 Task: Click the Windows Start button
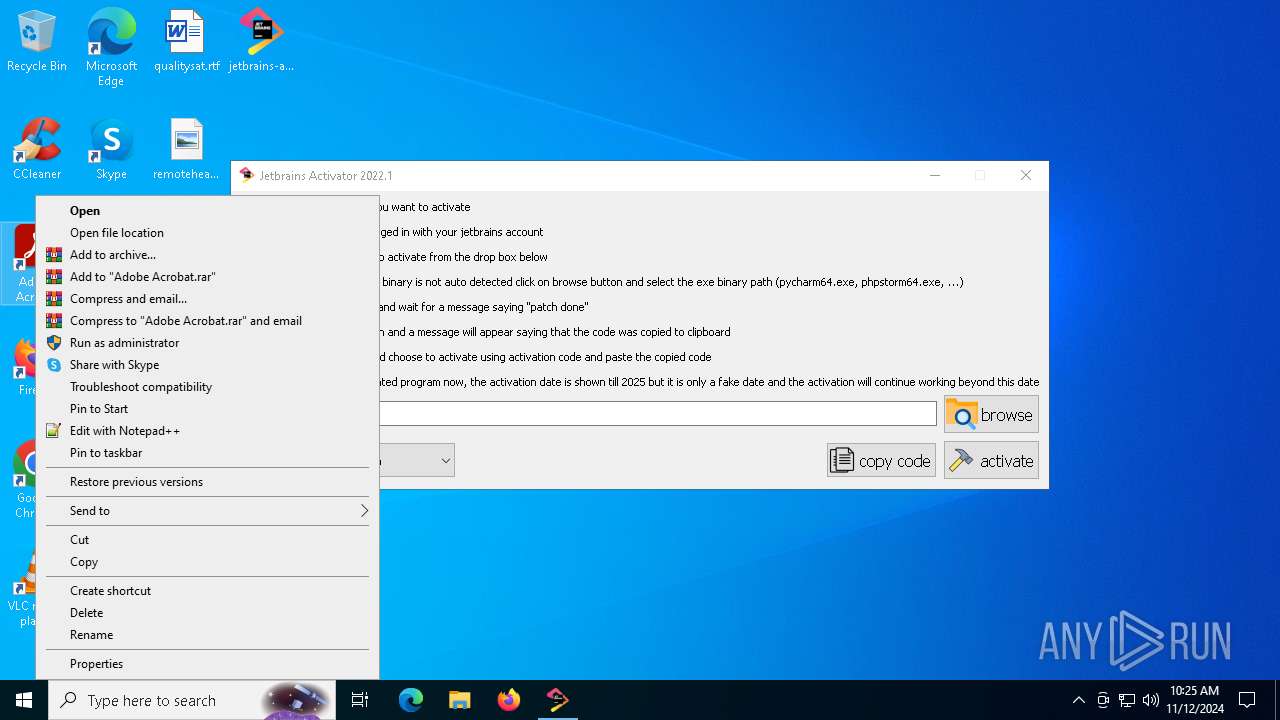pos(24,700)
